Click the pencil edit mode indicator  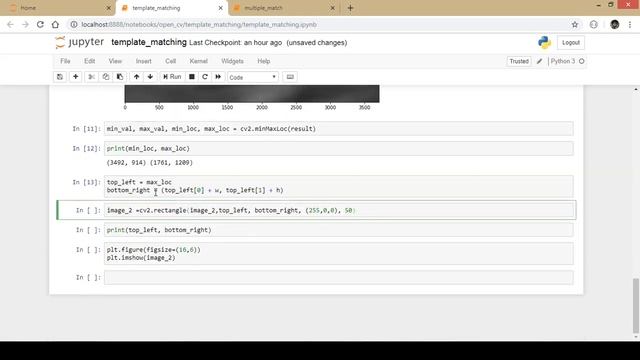click(x=539, y=61)
